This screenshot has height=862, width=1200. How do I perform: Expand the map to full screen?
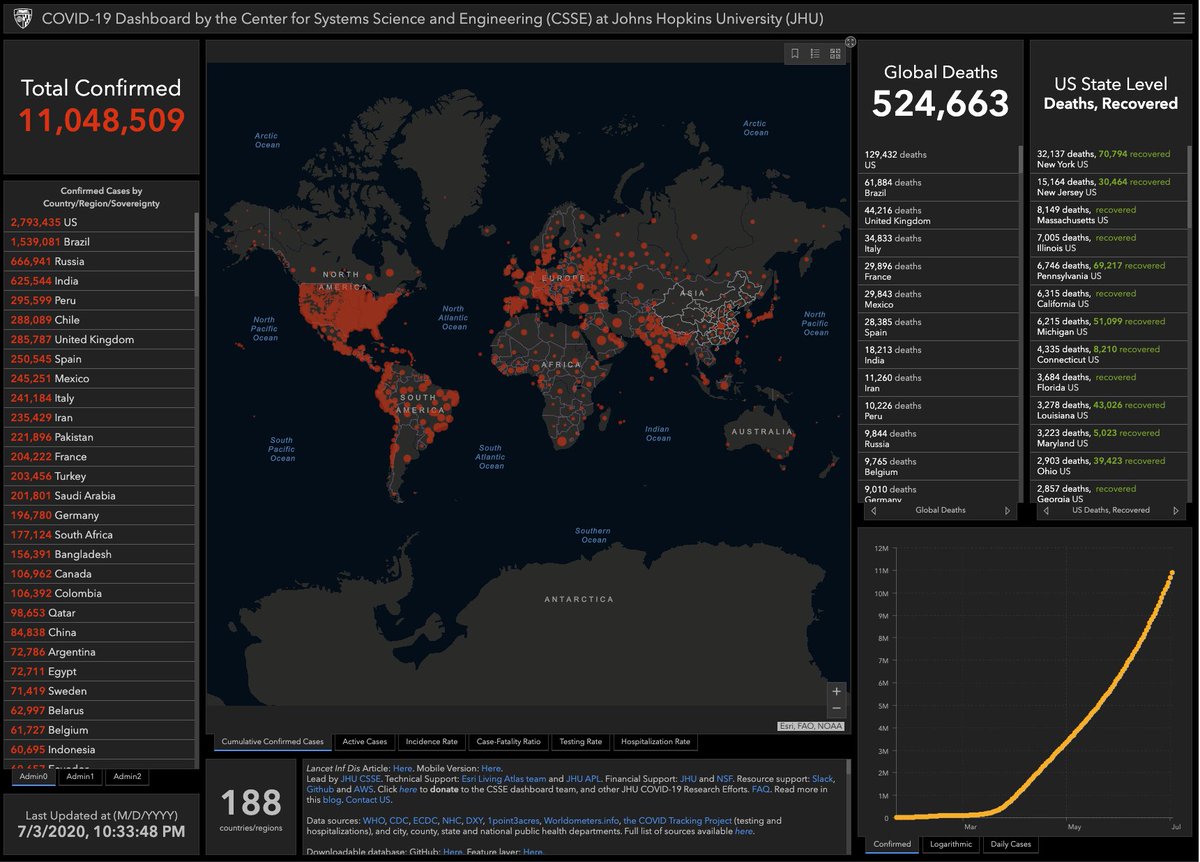[x=850, y=42]
